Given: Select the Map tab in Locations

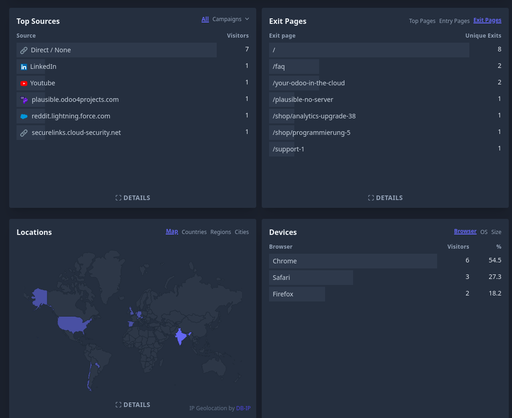Looking at the screenshot, I should [x=172, y=232].
